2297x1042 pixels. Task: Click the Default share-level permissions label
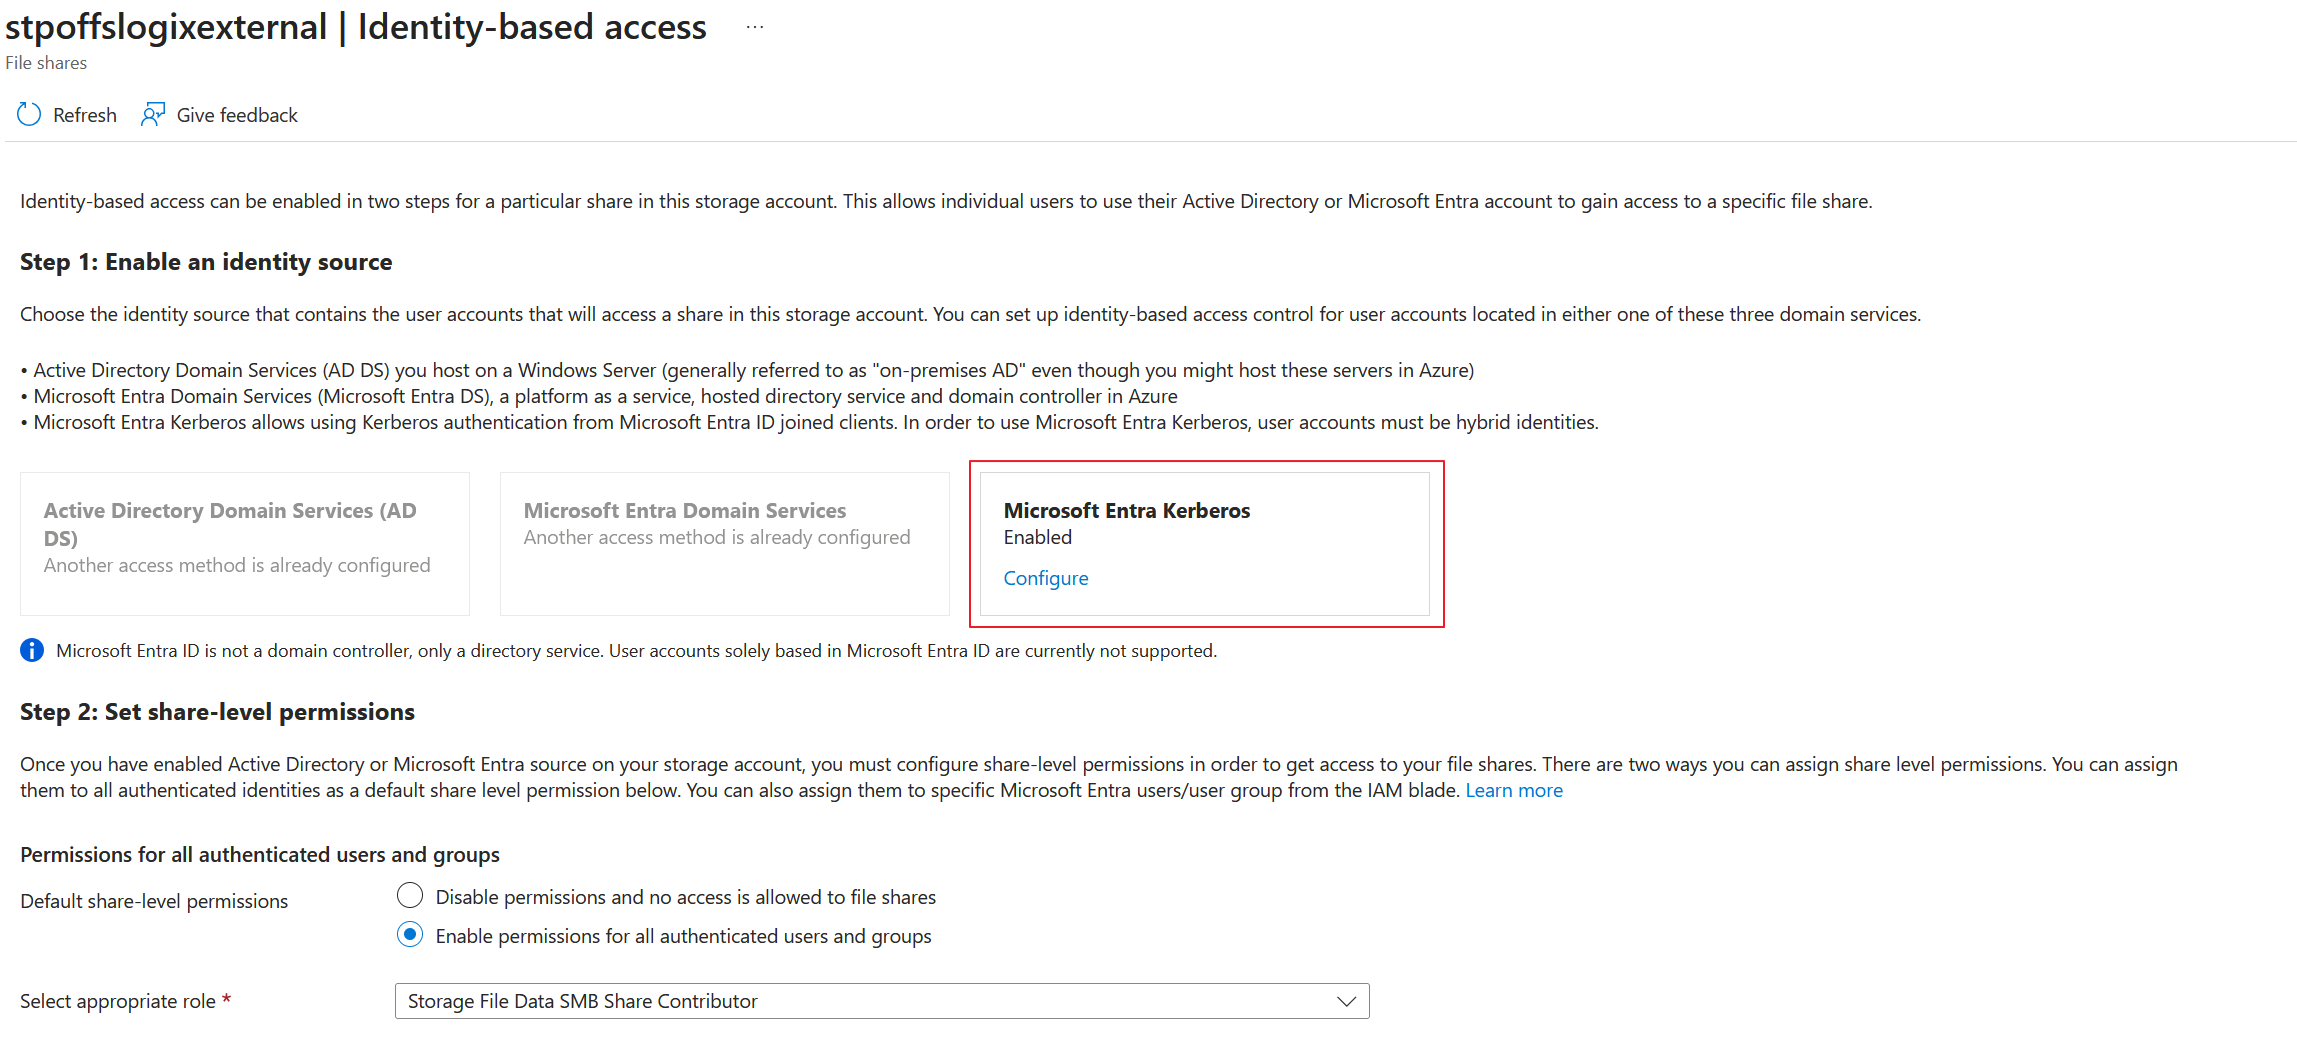click(154, 901)
